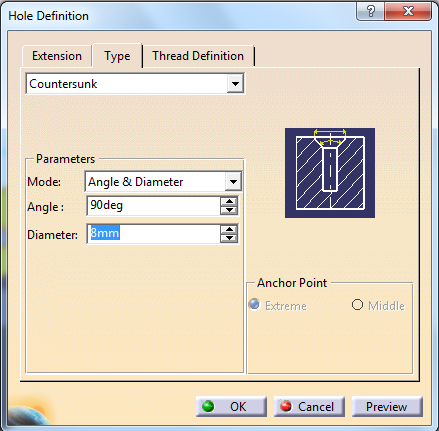Select the Extreme anchor point radio
The image size is (439, 431).
coord(254,304)
